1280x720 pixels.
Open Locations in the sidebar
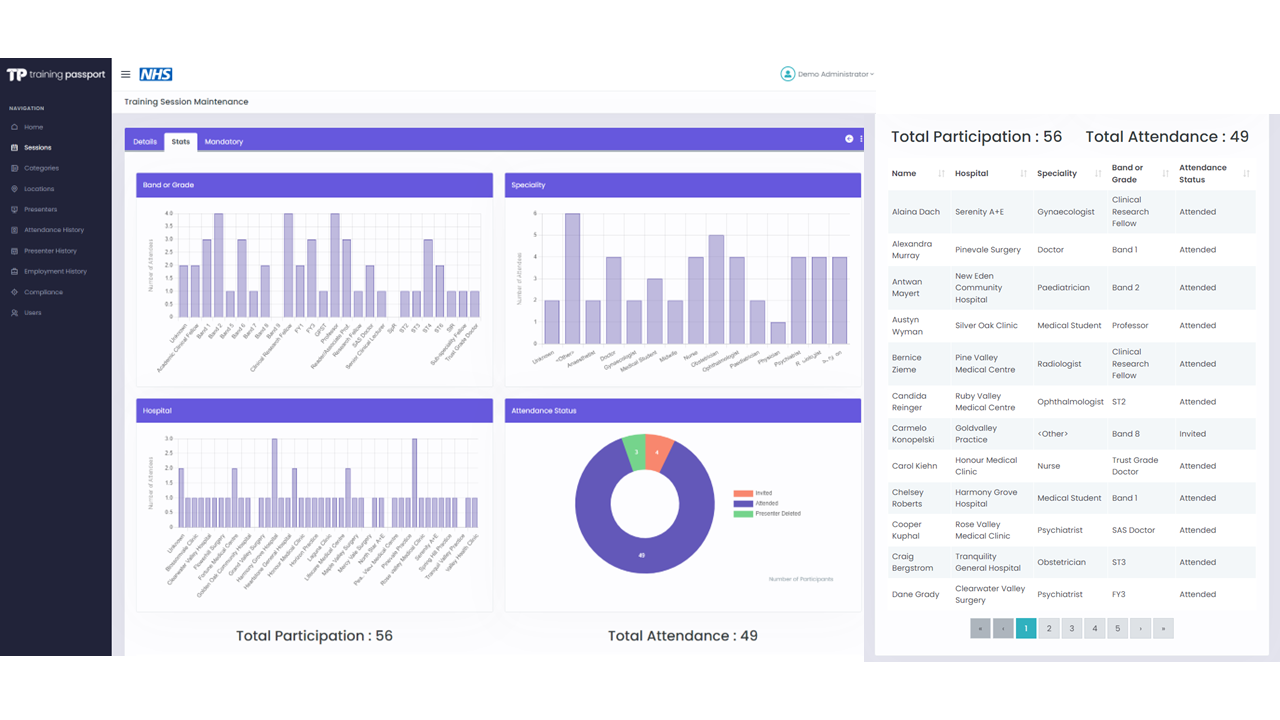click(x=40, y=189)
